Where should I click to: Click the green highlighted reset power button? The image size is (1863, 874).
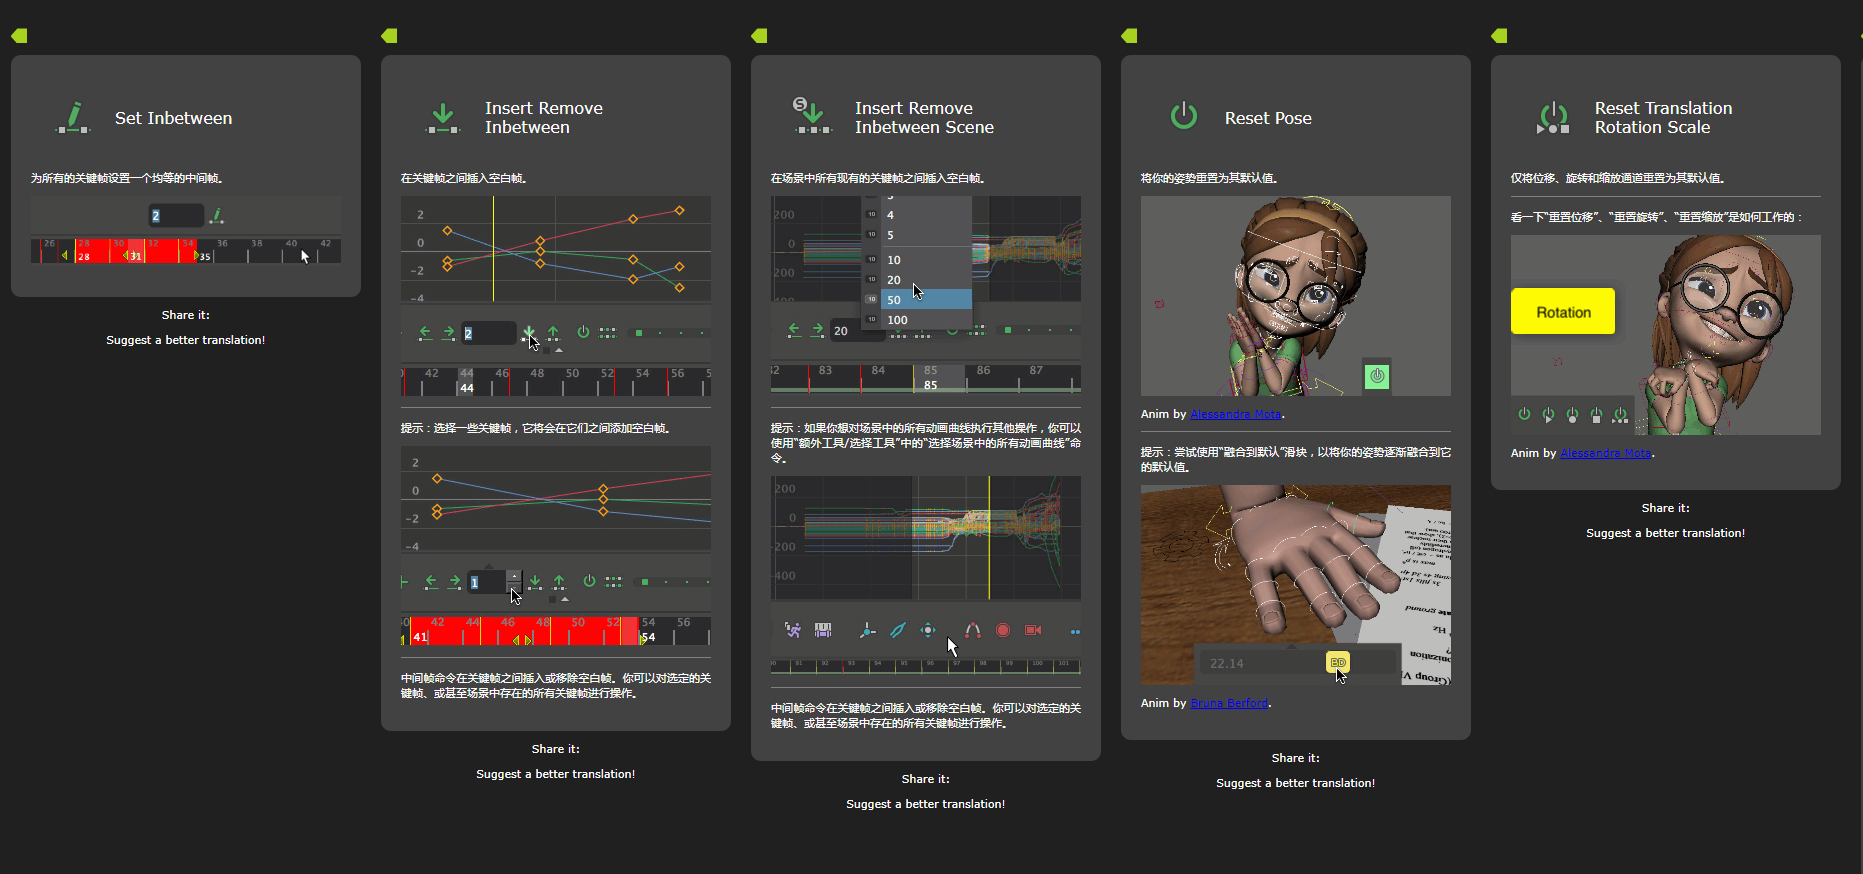(x=1377, y=376)
